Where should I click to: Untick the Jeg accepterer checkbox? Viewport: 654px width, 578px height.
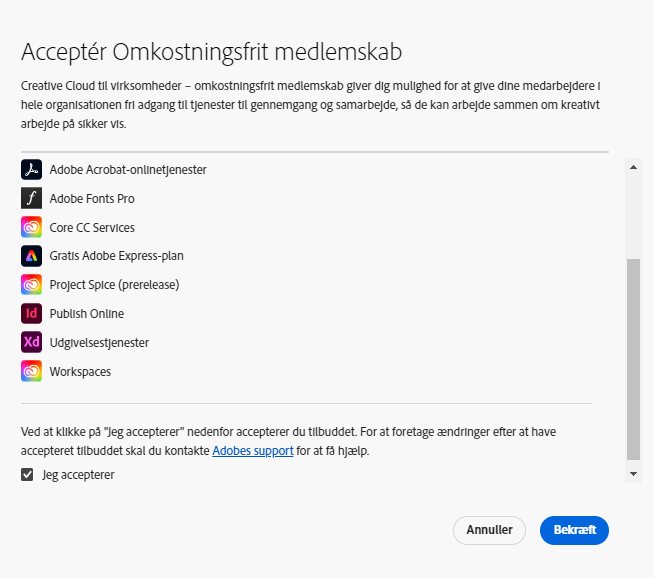pos(27,475)
